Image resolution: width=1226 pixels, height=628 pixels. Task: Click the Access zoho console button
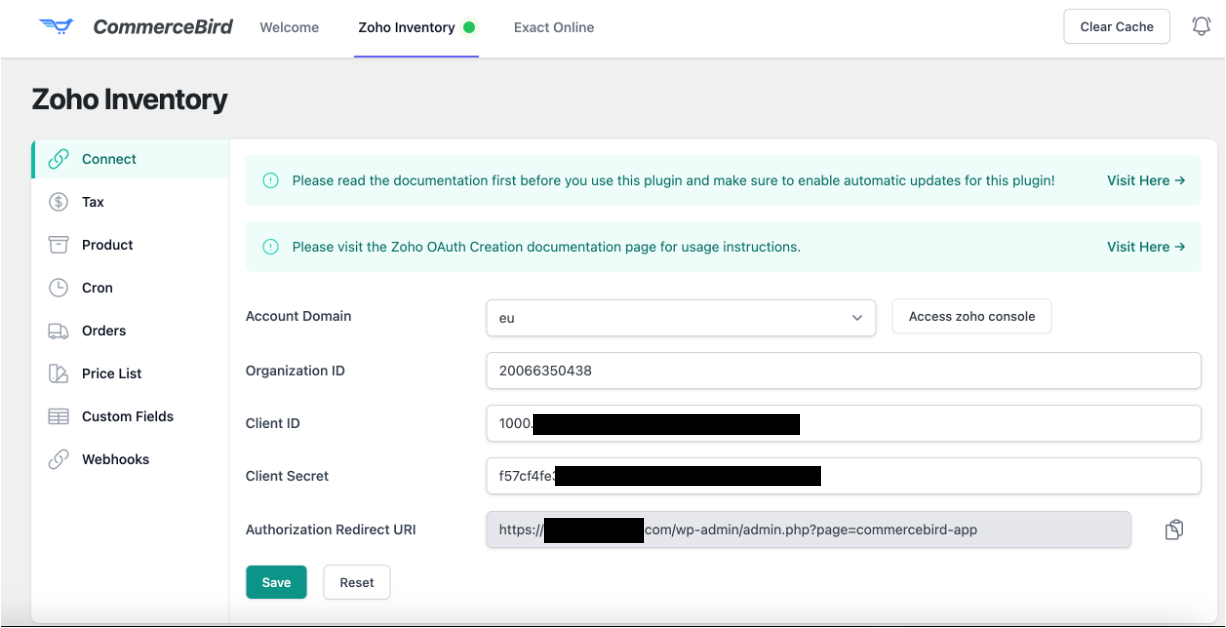pos(972,317)
